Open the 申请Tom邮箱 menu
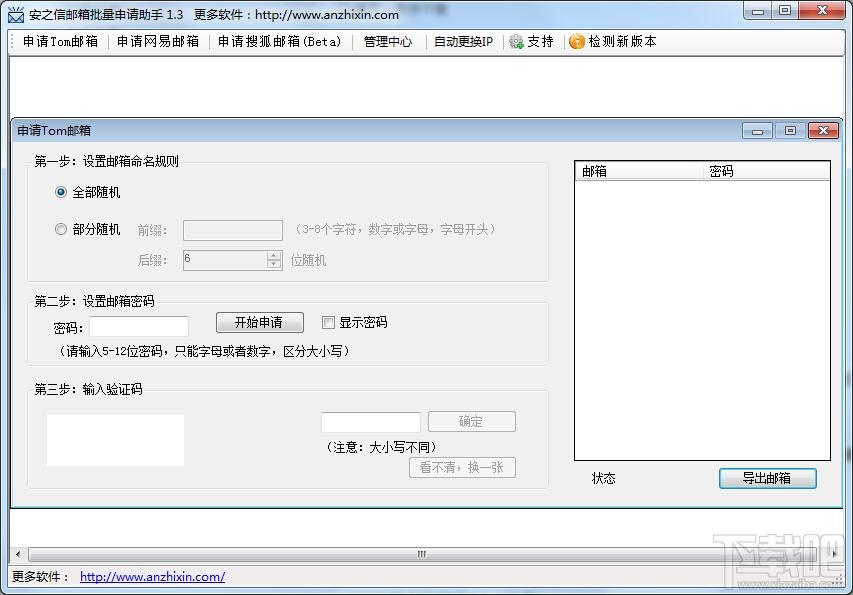The width and height of the screenshot is (853, 595). 60,41
